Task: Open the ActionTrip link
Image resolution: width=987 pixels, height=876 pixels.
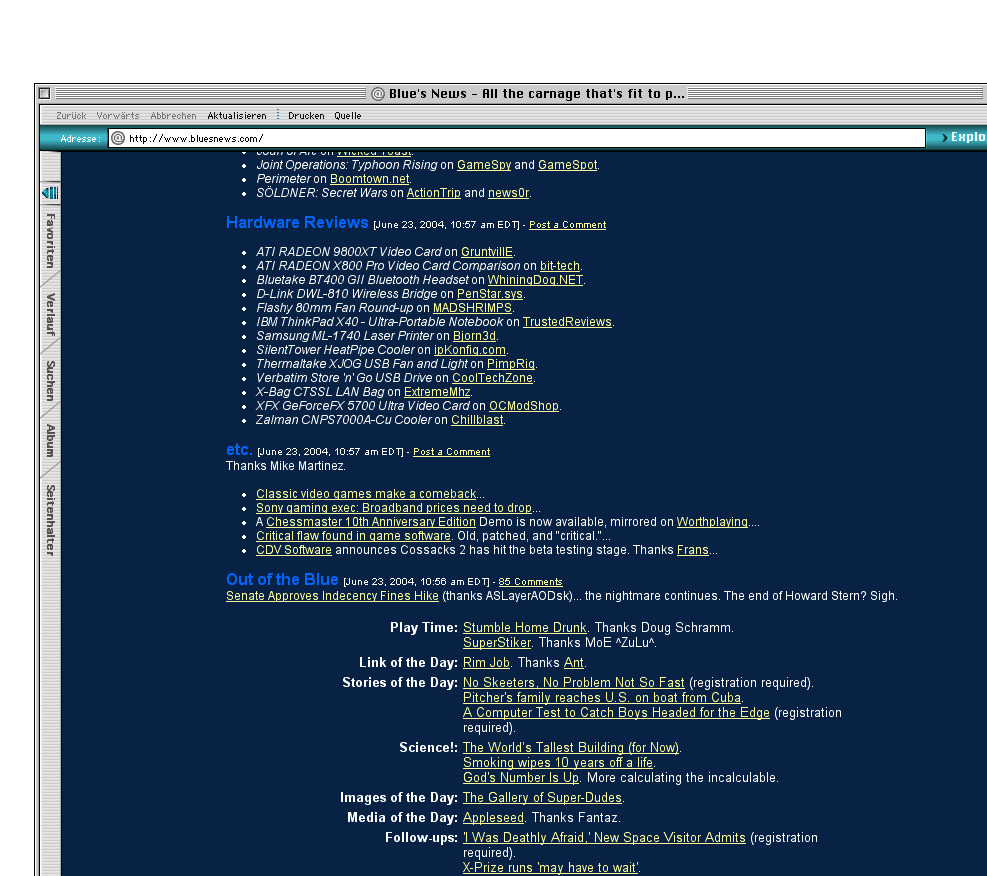Action: coord(434,193)
